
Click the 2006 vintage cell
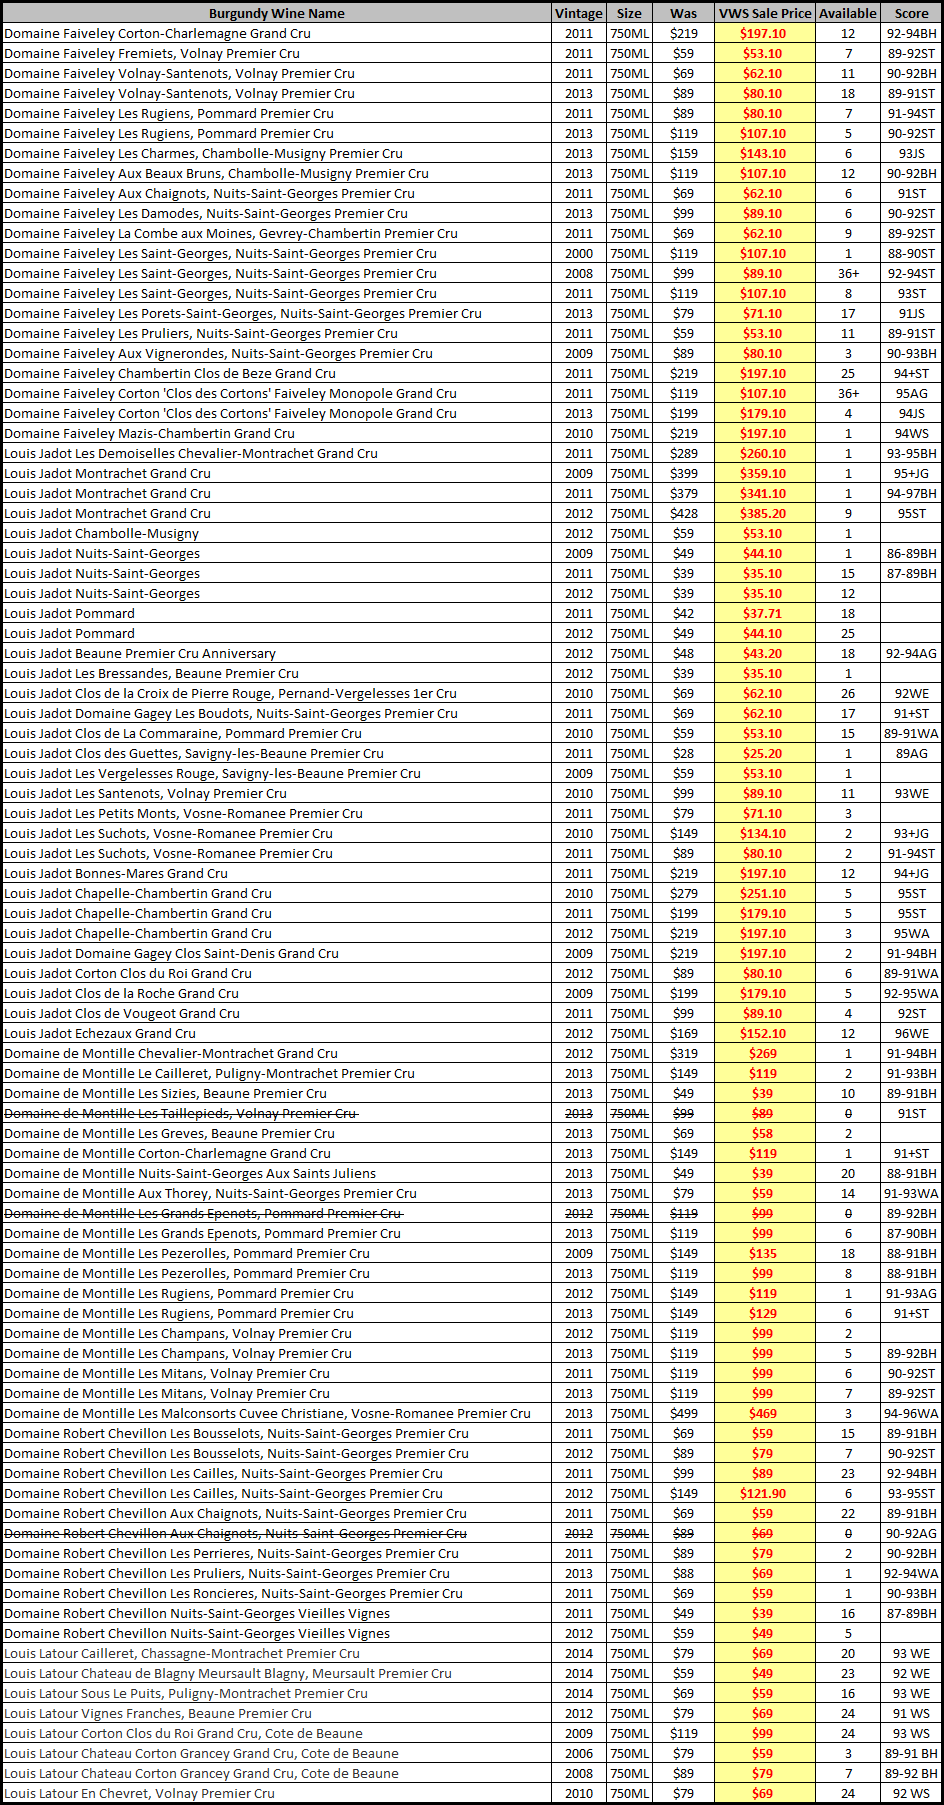[579, 1754]
